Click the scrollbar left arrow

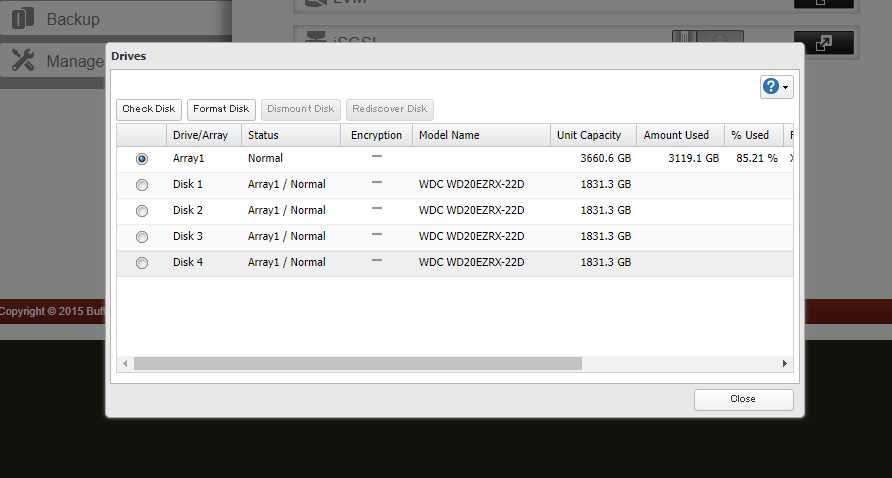(125, 364)
